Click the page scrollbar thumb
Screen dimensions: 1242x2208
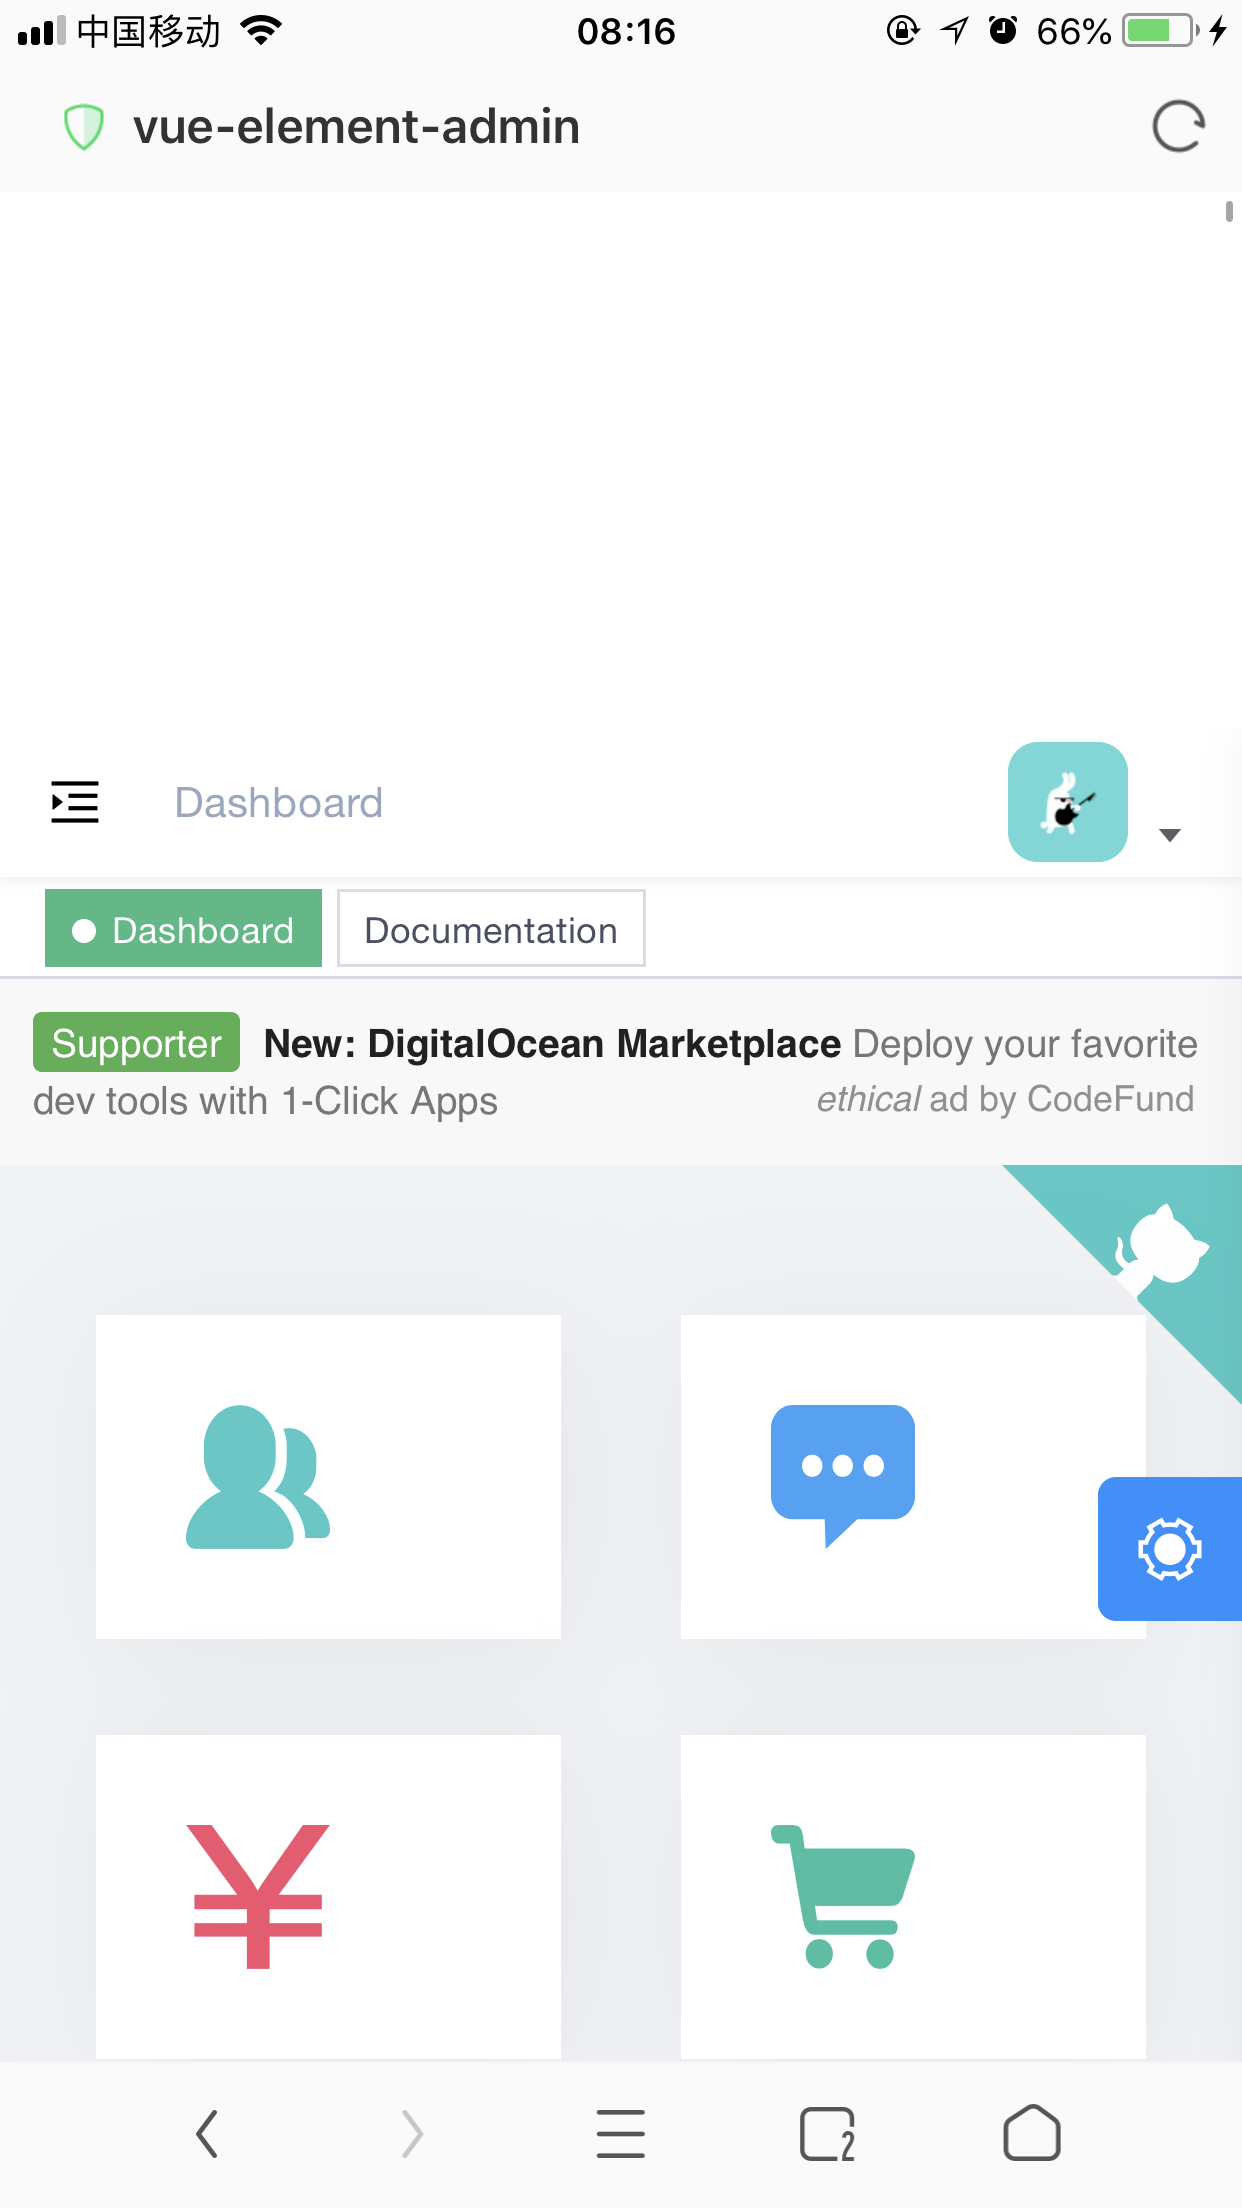[1229, 212]
